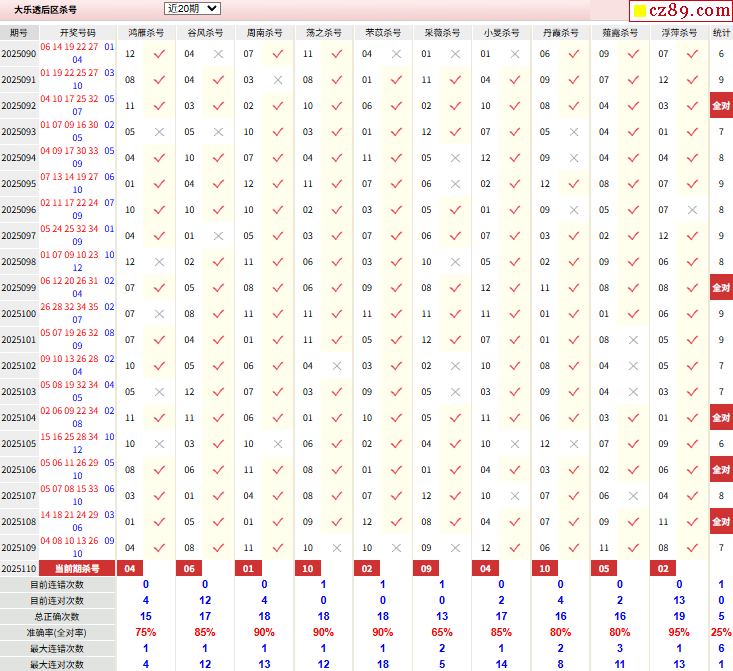Click the red 当前期杀号 label
Screen dimensions: 733x671
[77, 569]
